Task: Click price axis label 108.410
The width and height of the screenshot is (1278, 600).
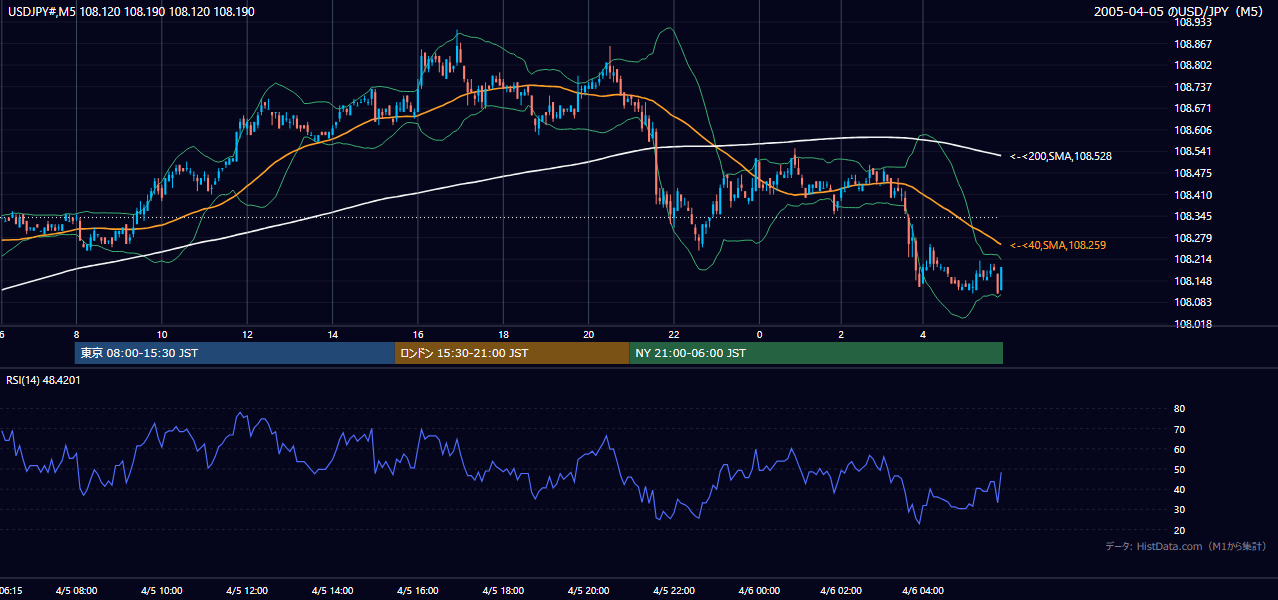Action: pyautogui.click(x=1195, y=195)
